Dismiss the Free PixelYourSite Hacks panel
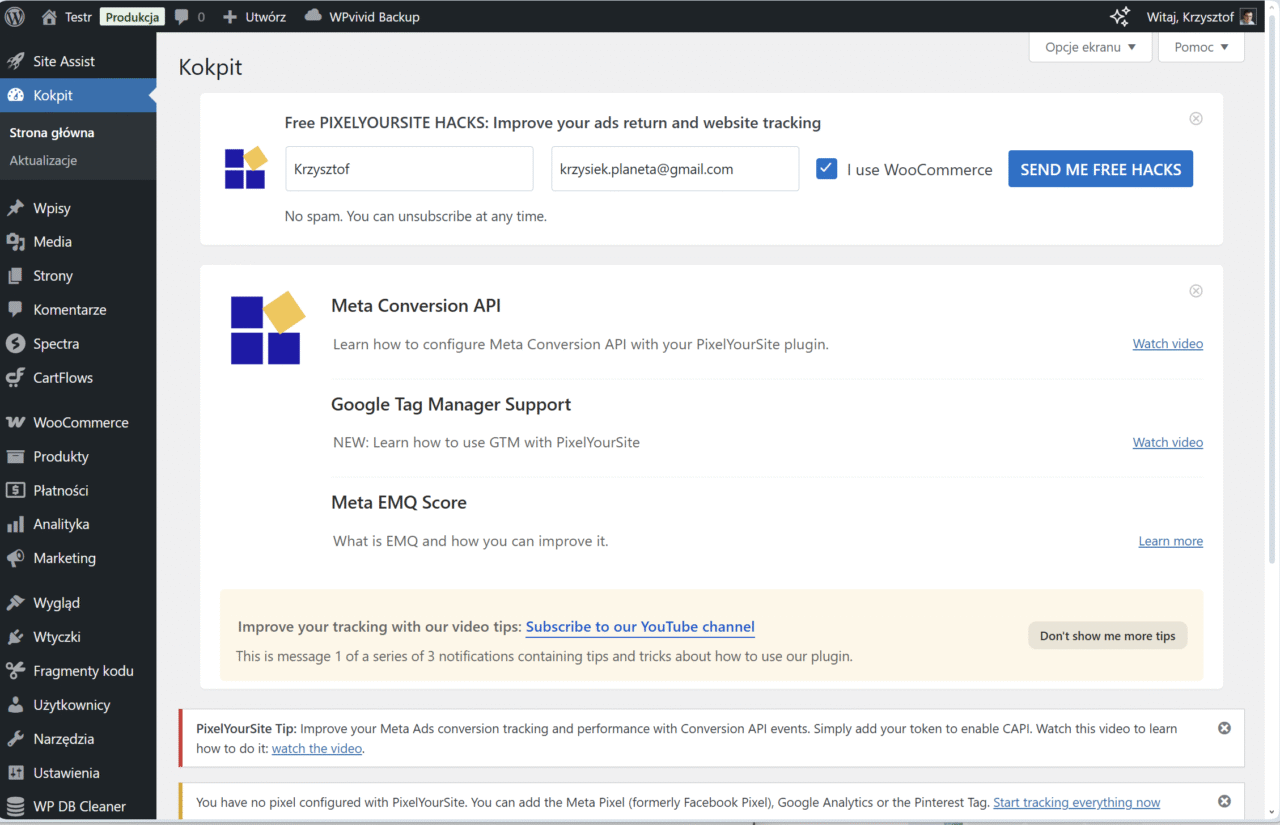1280x825 pixels. pyautogui.click(x=1196, y=118)
